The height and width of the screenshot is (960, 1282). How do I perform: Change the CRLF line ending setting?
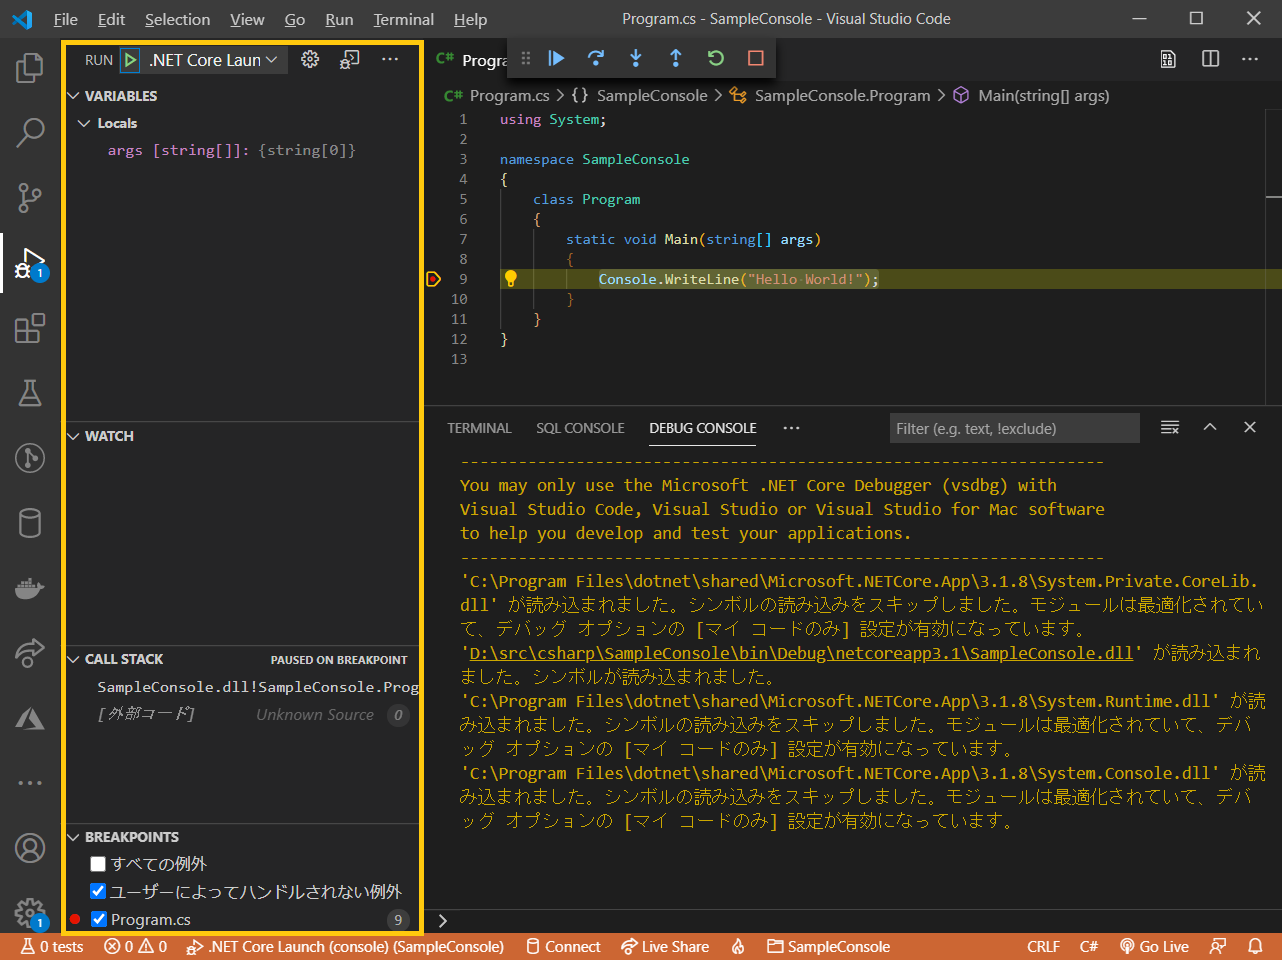click(1043, 947)
